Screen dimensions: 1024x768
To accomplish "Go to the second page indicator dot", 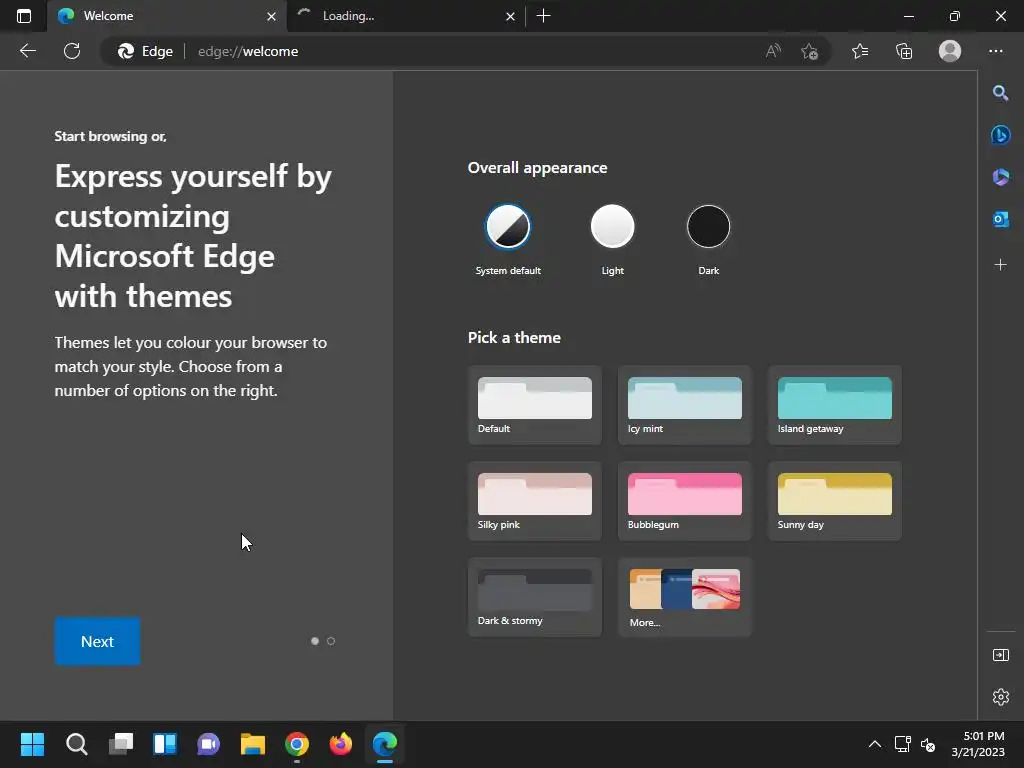I will 331,641.
